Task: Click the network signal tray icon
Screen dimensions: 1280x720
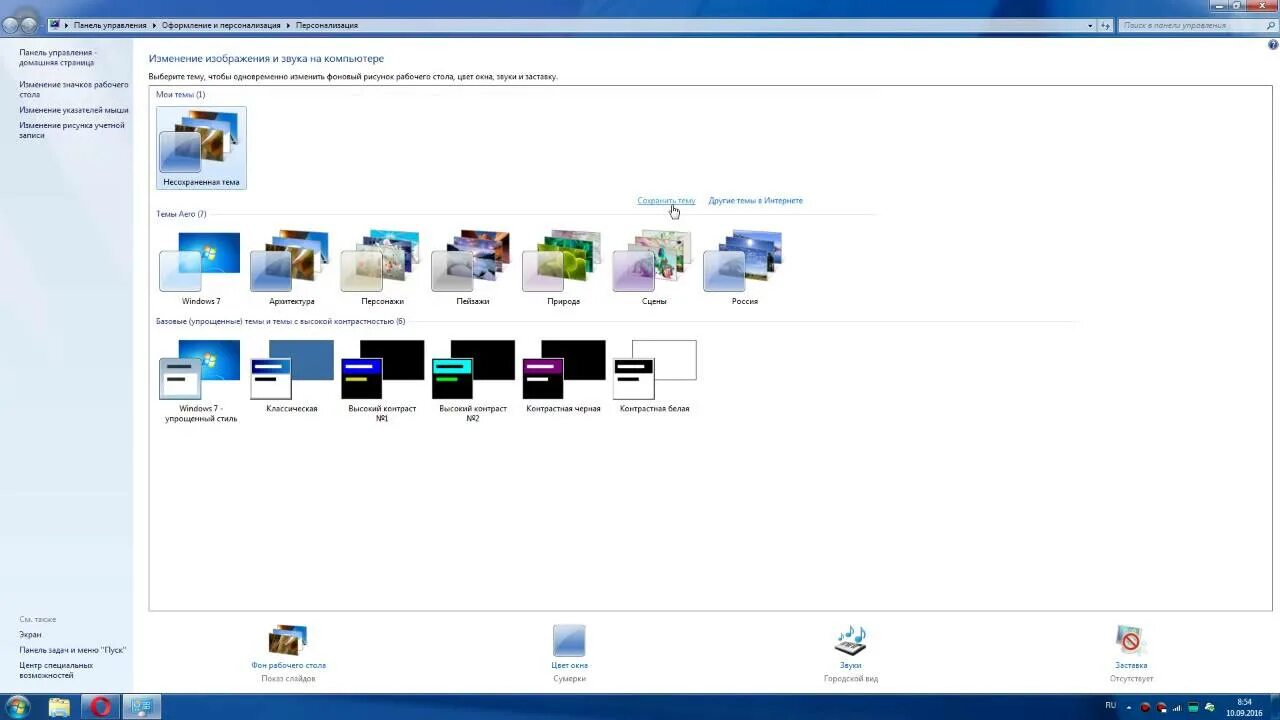Action: 1177,707
